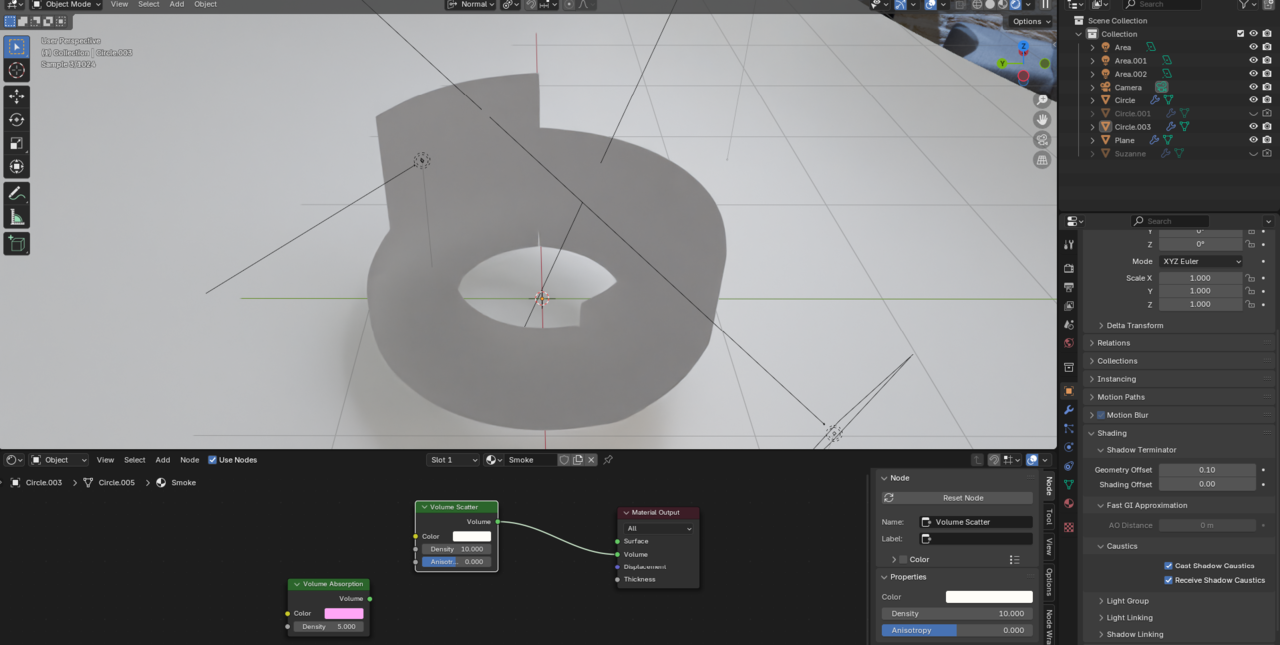Expand Circle.003 in the outliner tree
The height and width of the screenshot is (645, 1280).
(1092, 127)
